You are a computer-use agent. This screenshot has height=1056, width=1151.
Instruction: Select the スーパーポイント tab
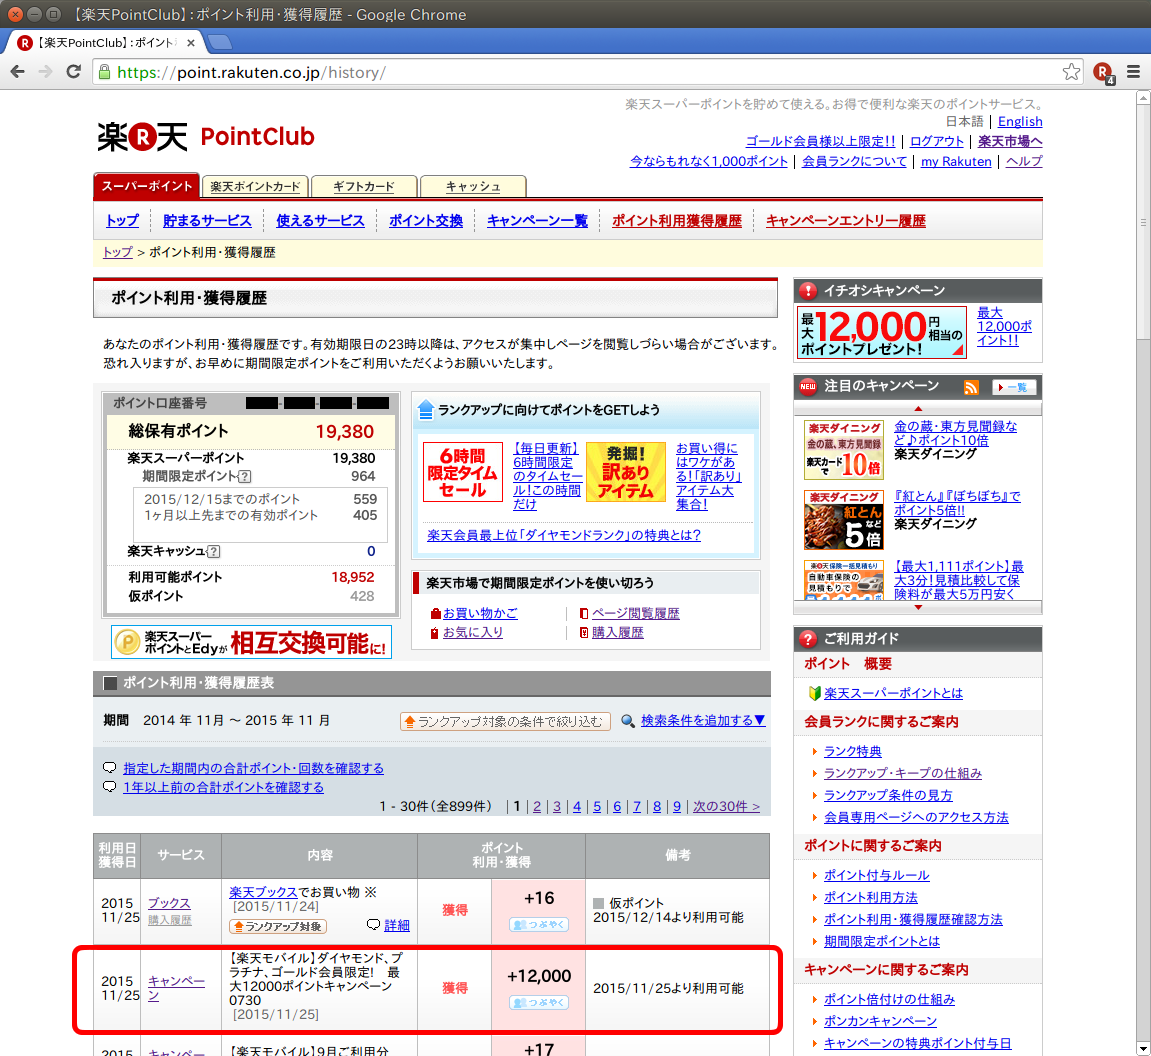click(147, 186)
